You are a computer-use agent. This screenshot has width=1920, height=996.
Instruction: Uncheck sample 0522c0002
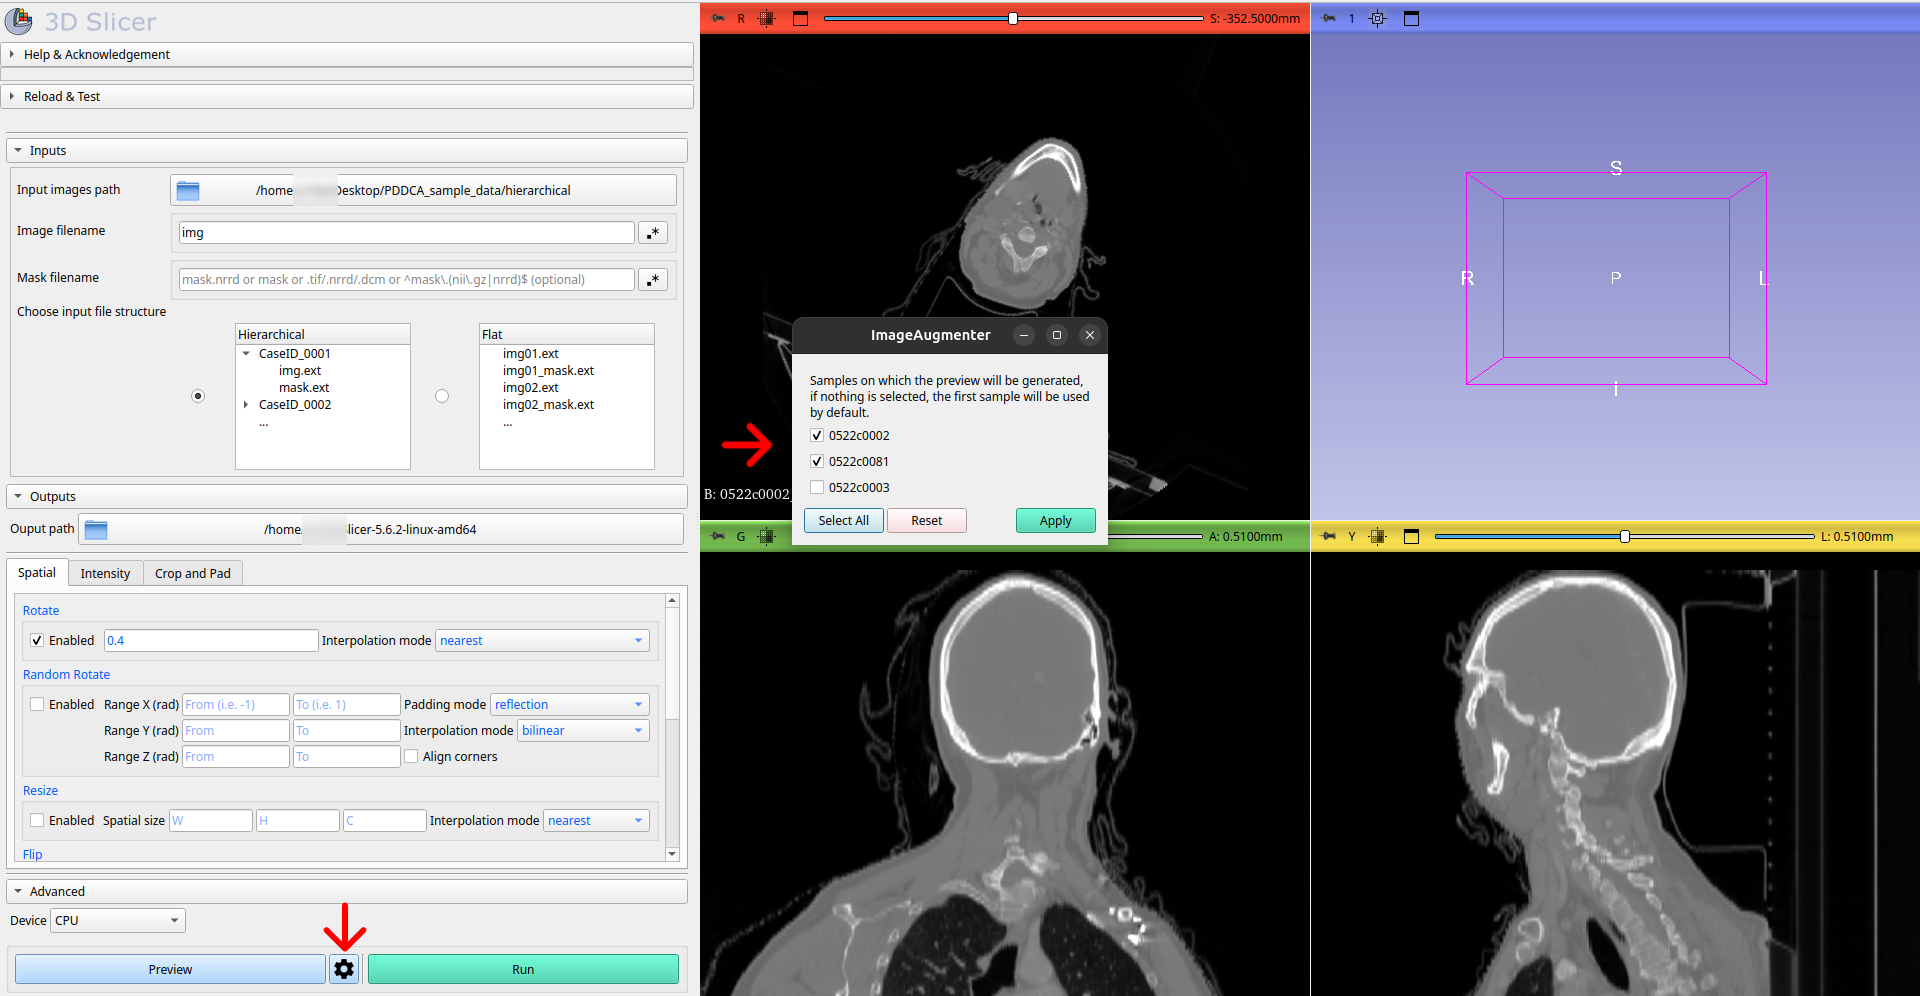point(817,436)
